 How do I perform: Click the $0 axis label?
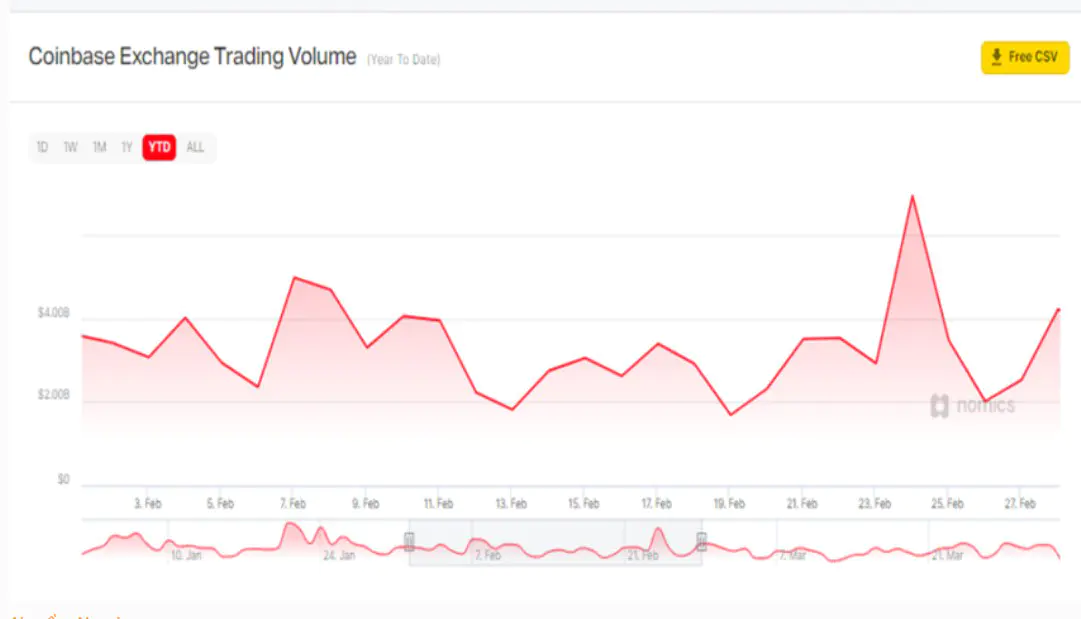click(63, 479)
